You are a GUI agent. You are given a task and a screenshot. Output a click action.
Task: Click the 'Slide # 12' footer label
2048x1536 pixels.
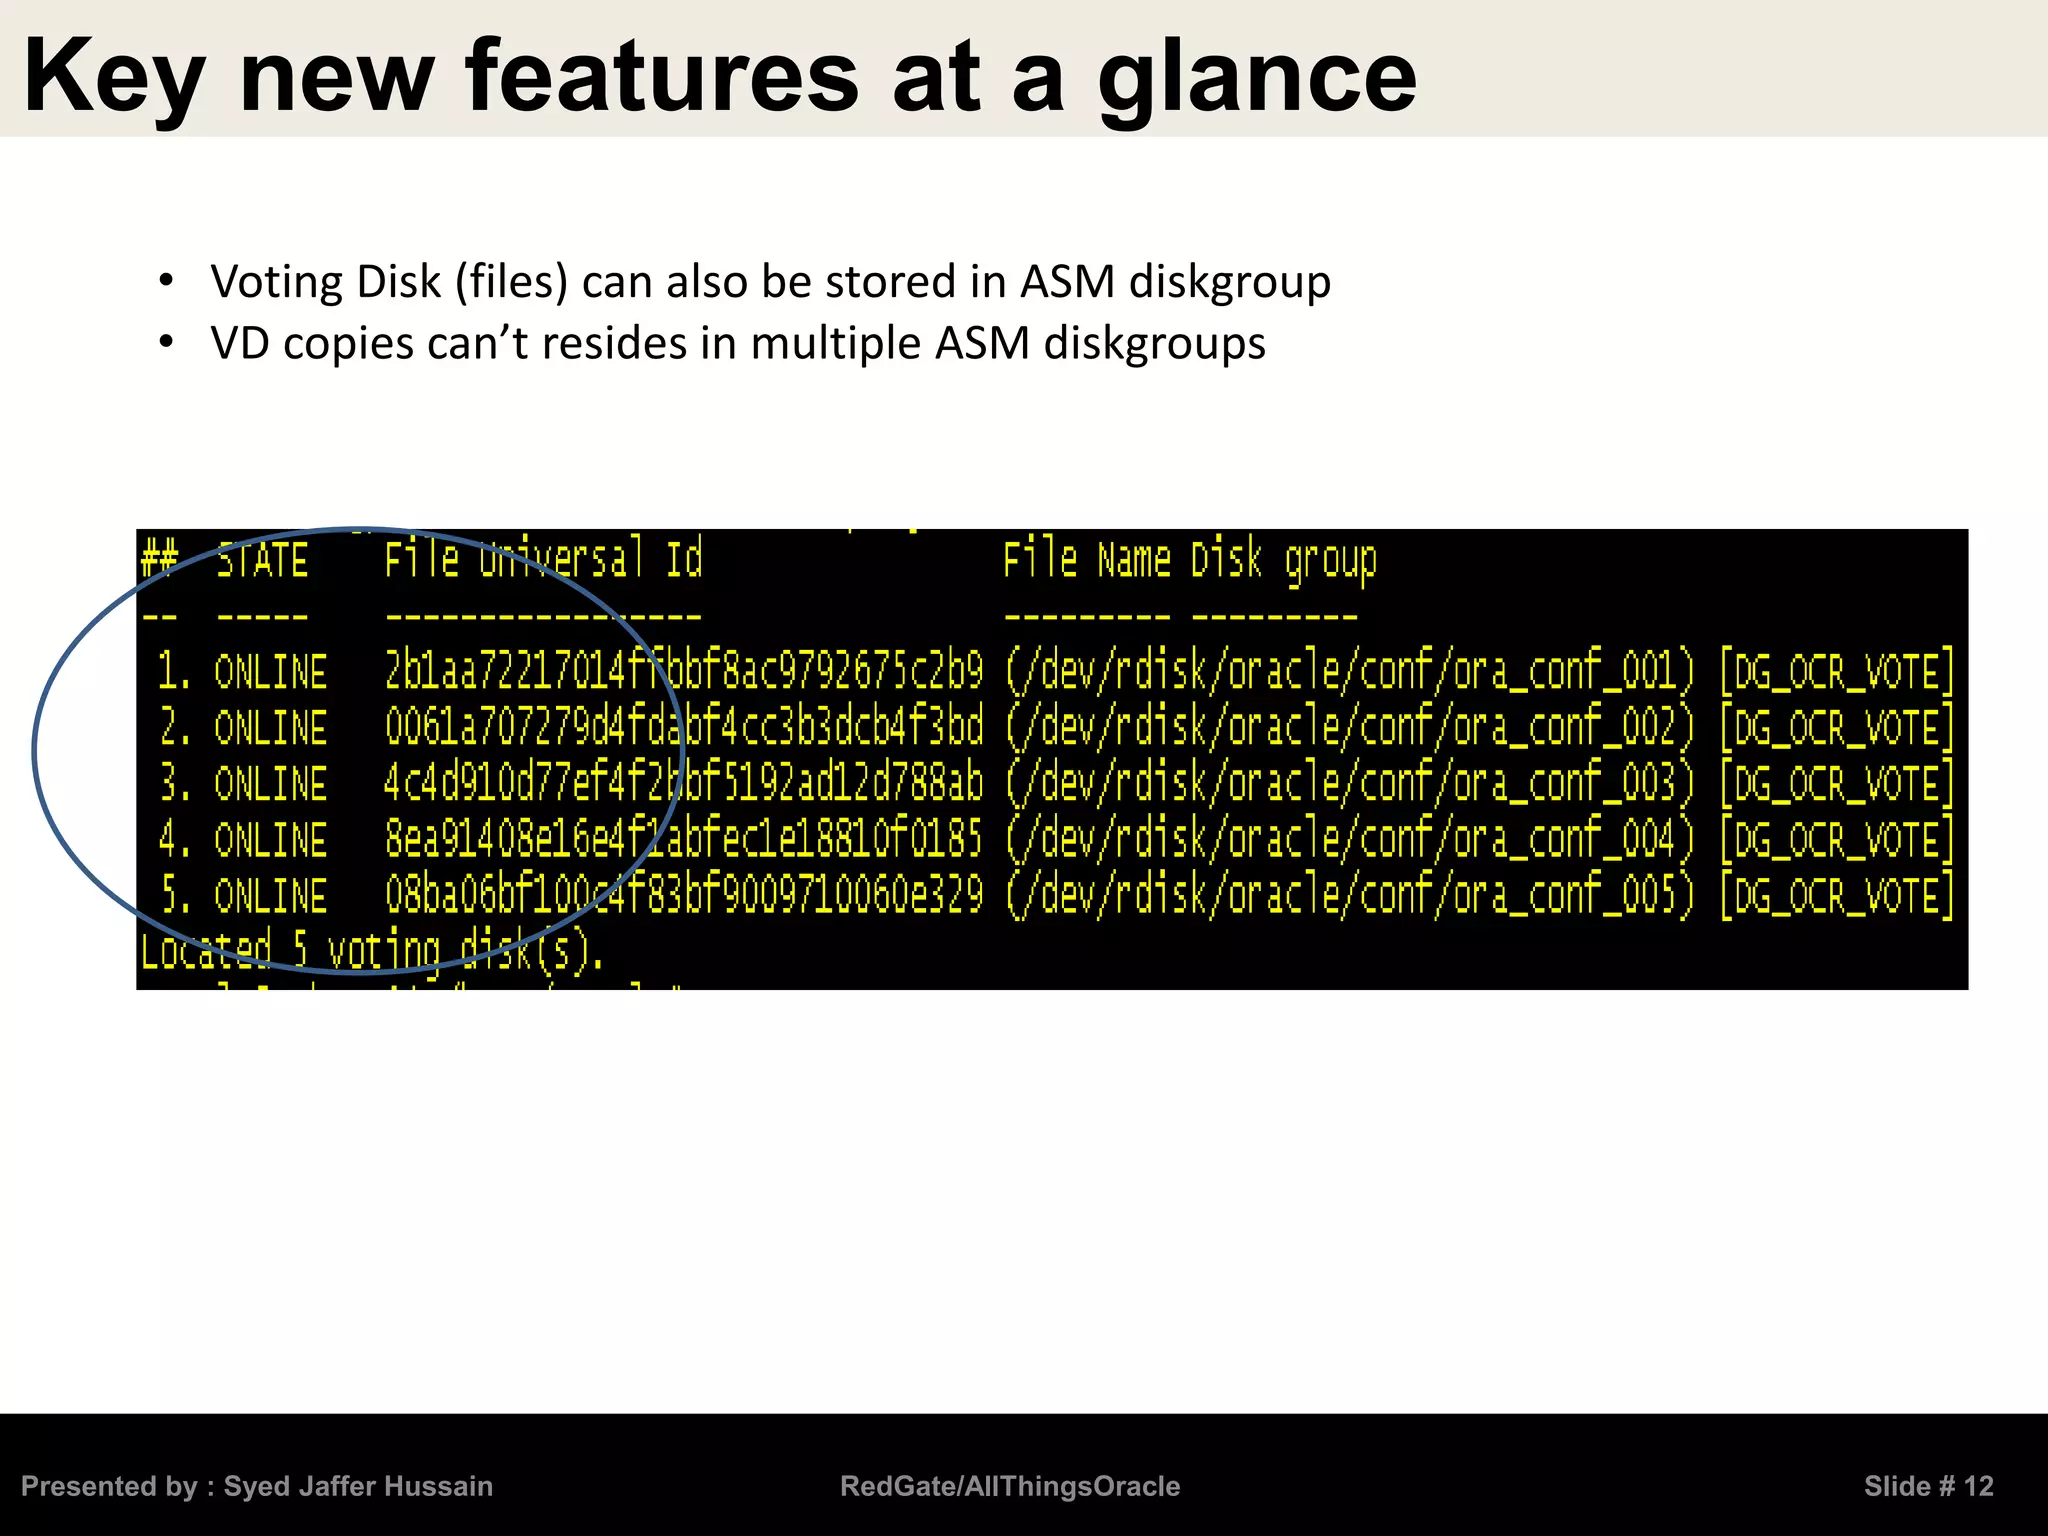pyautogui.click(x=1928, y=1486)
